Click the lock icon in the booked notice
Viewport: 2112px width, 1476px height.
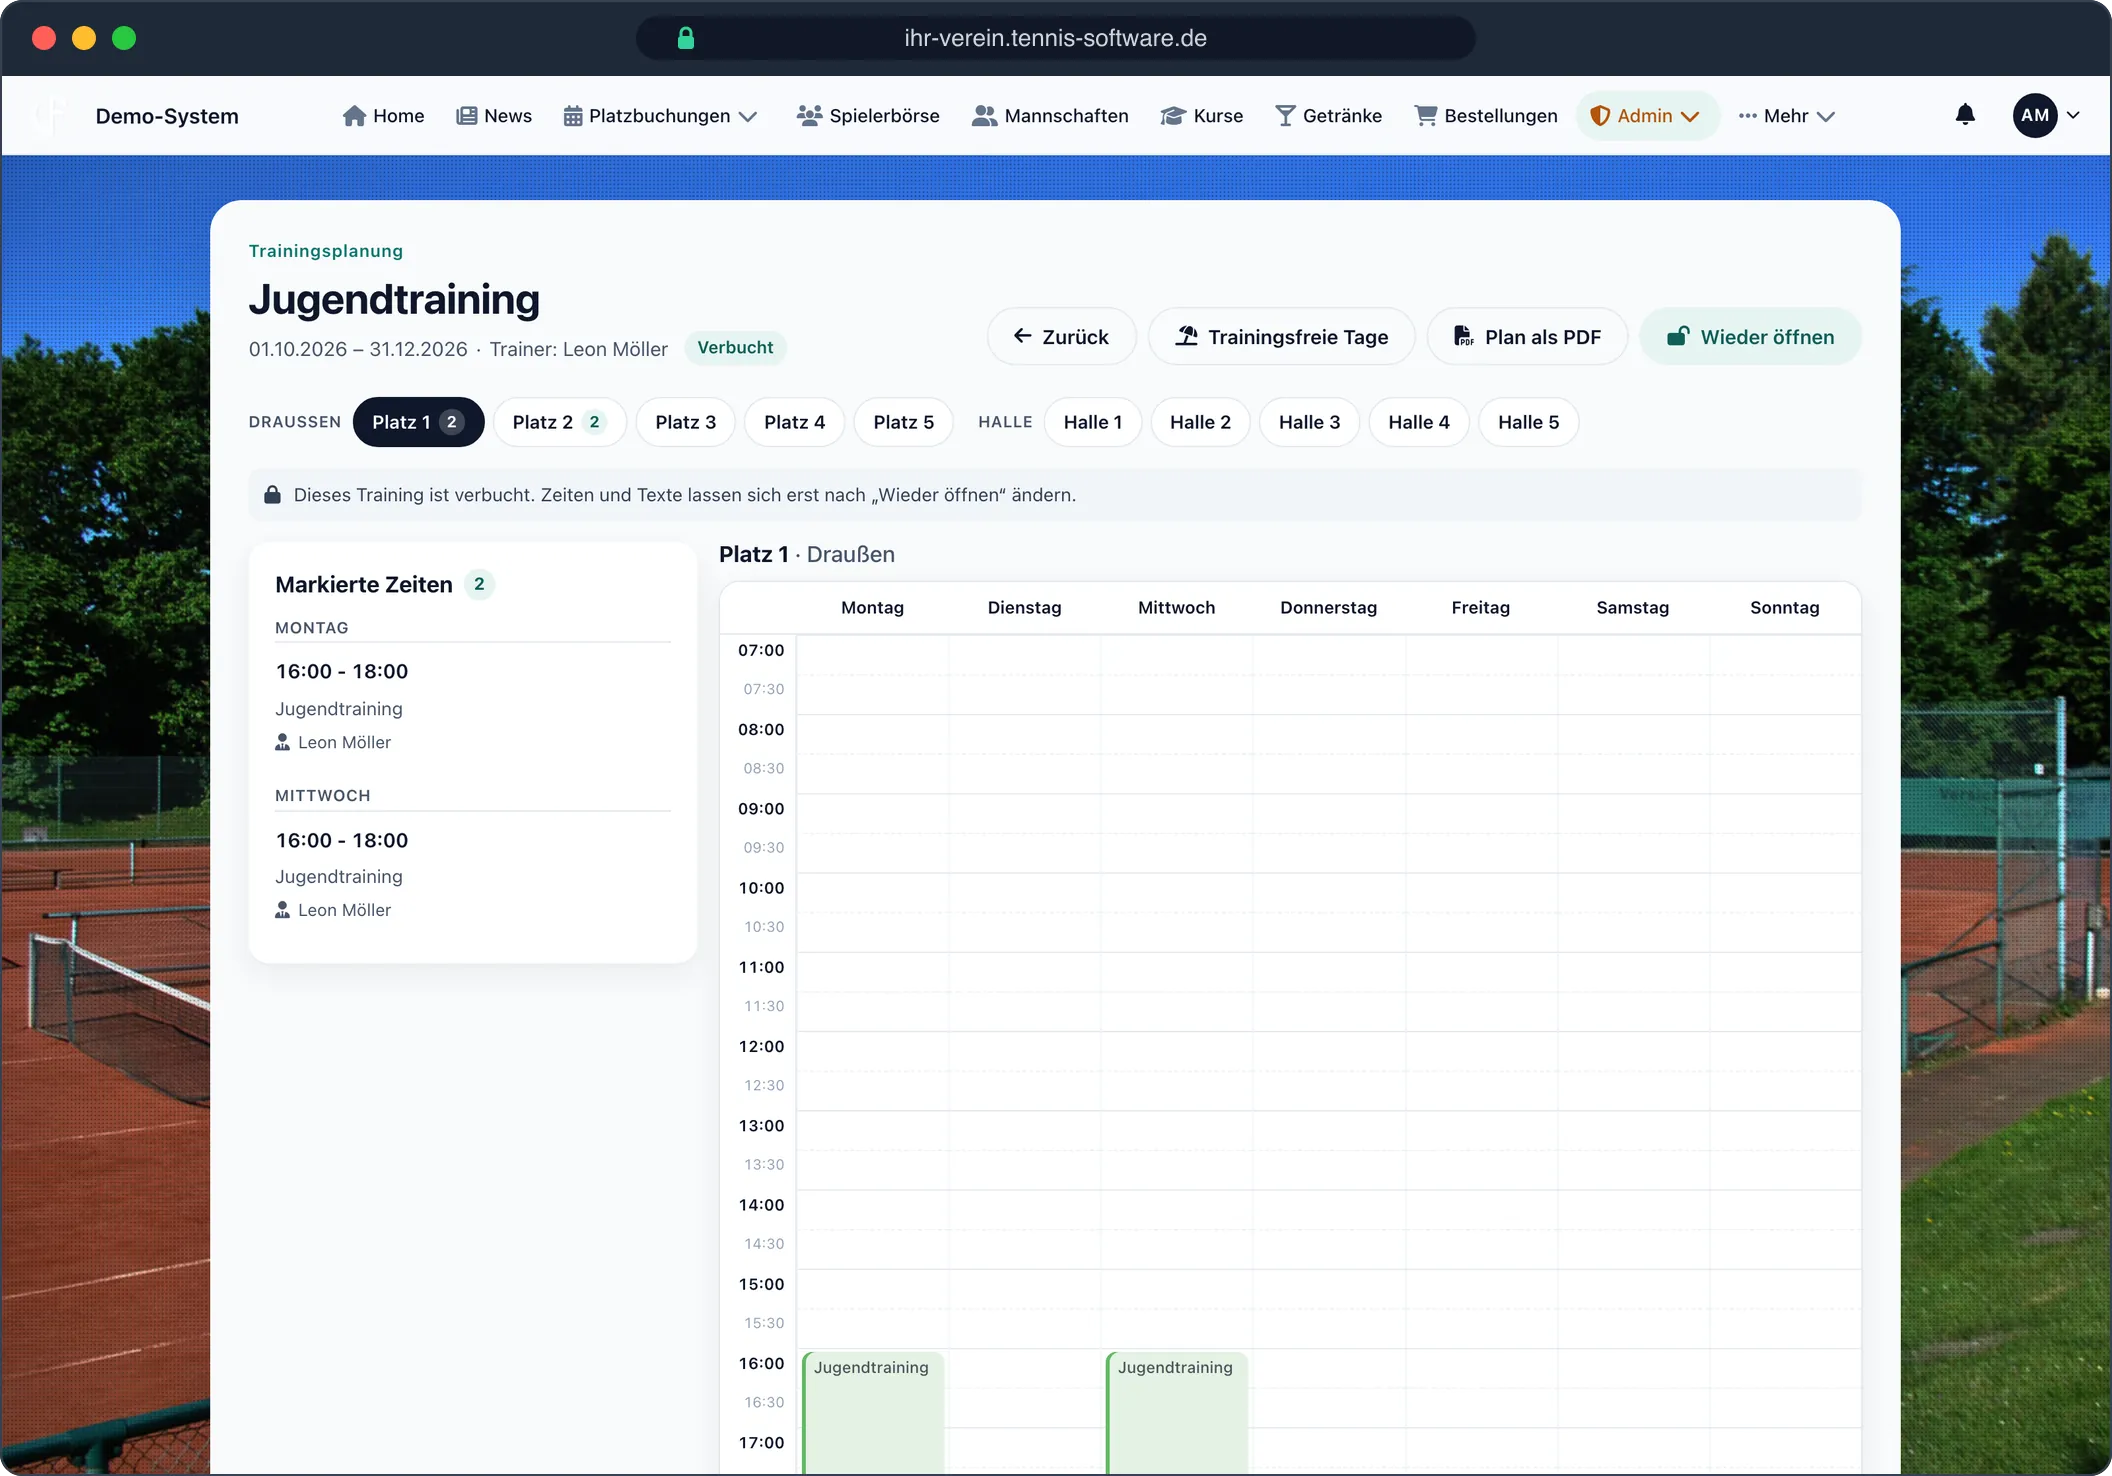[x=272, y=495]
